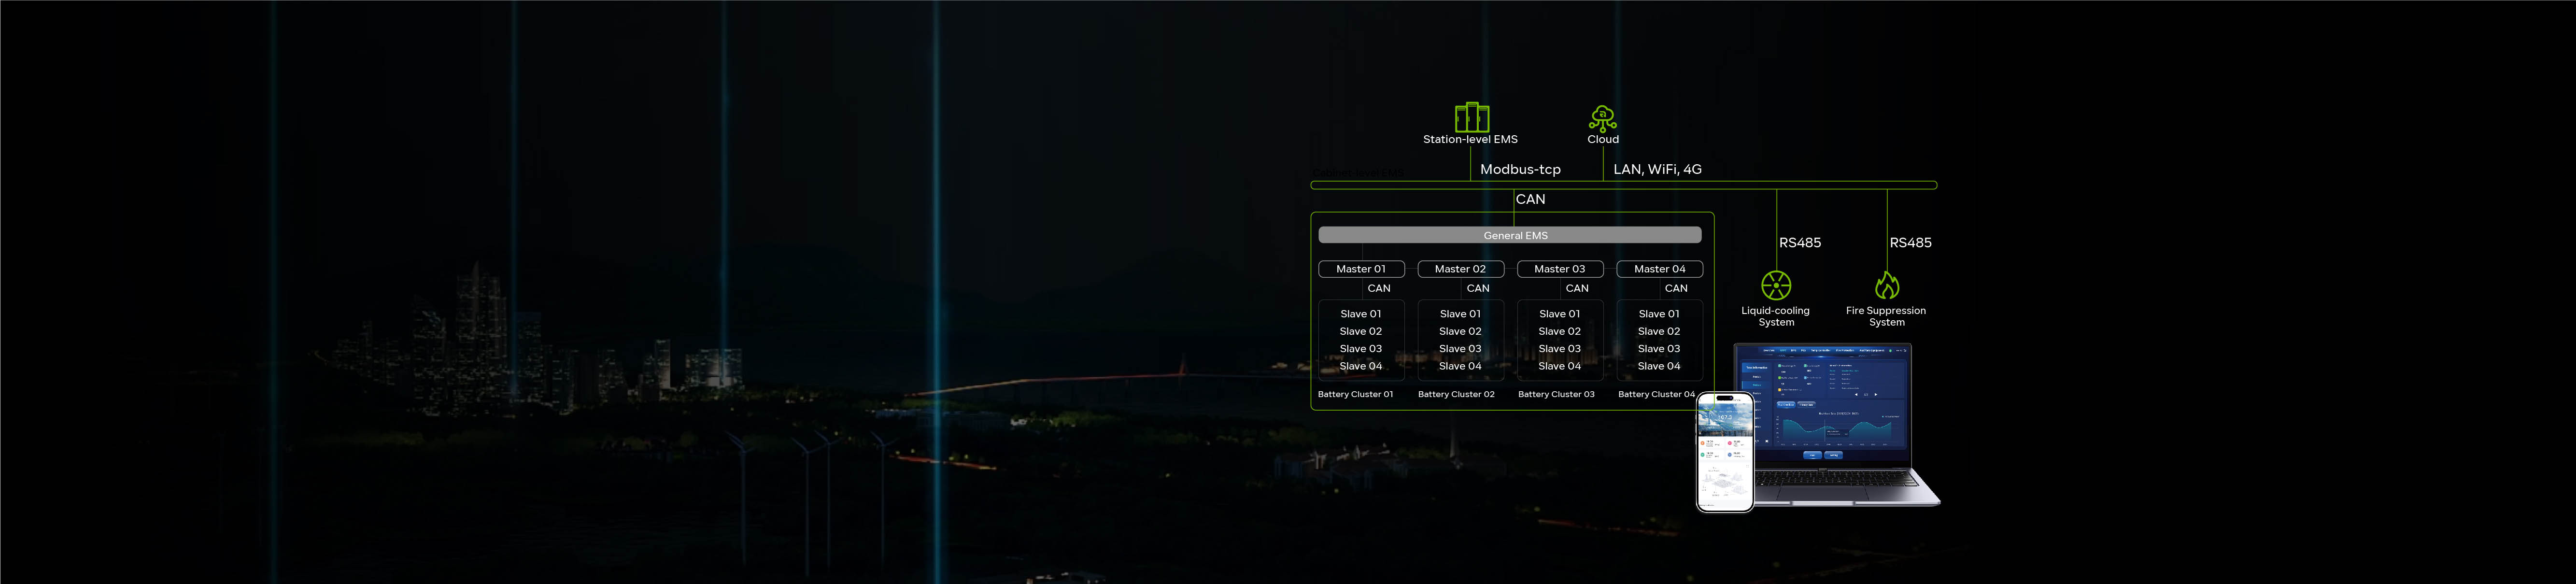The image size is (2576, 584).
Task: Click the 'Liquid-cooling System' text label
Action: point(1776,316)
